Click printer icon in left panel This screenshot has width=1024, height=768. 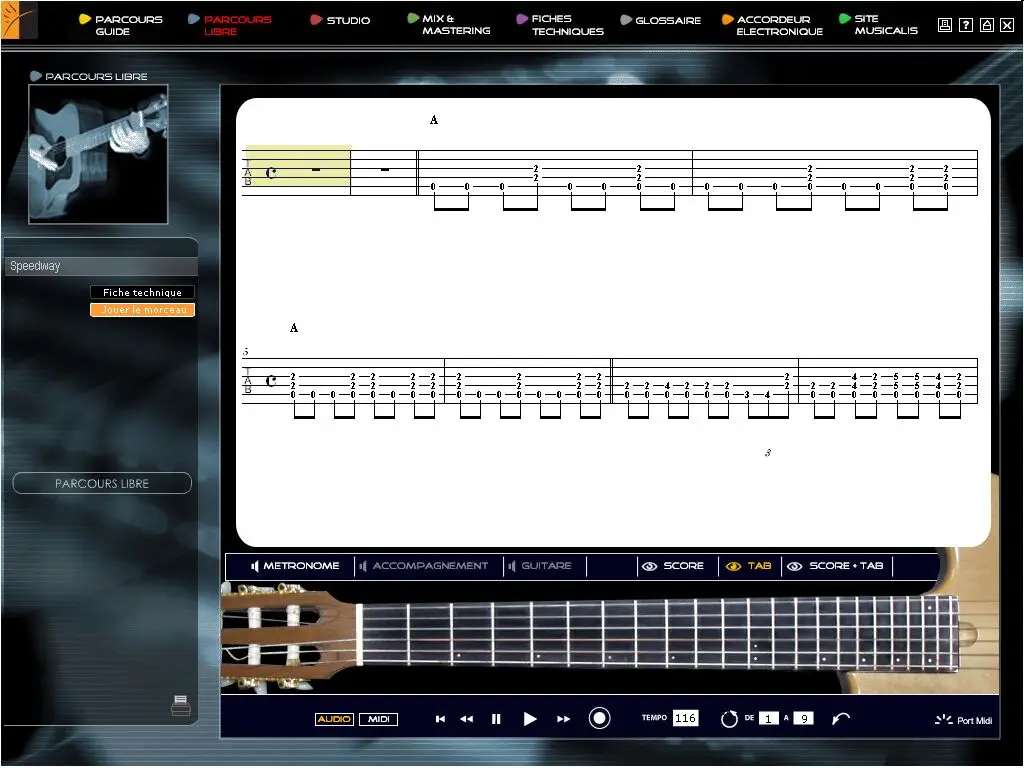[x=181, y=705]
